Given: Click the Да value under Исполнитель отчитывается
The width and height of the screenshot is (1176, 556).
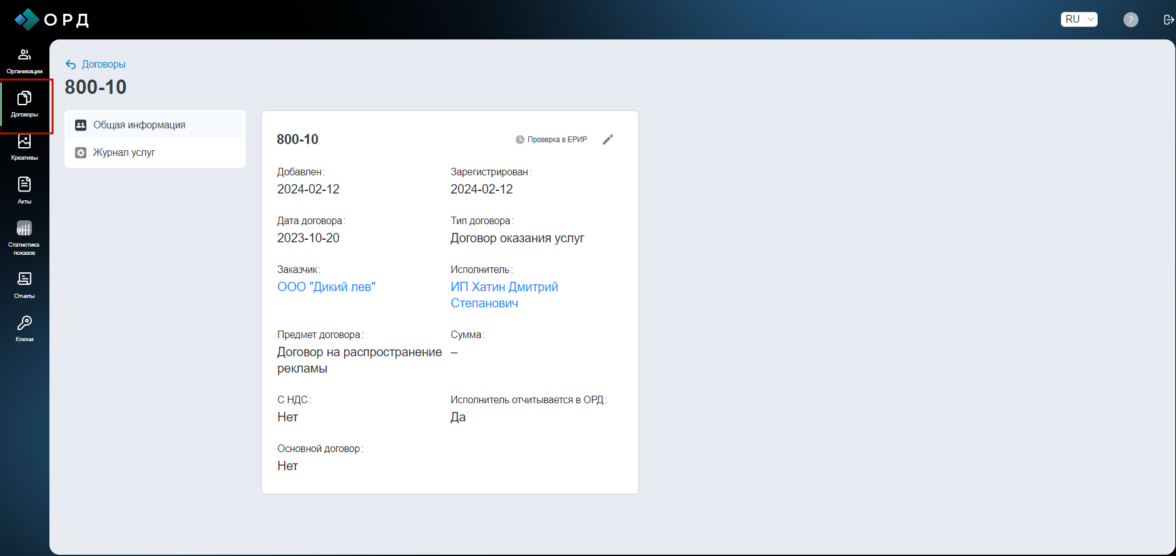Looking at the screenshot, I should point(458,417).
